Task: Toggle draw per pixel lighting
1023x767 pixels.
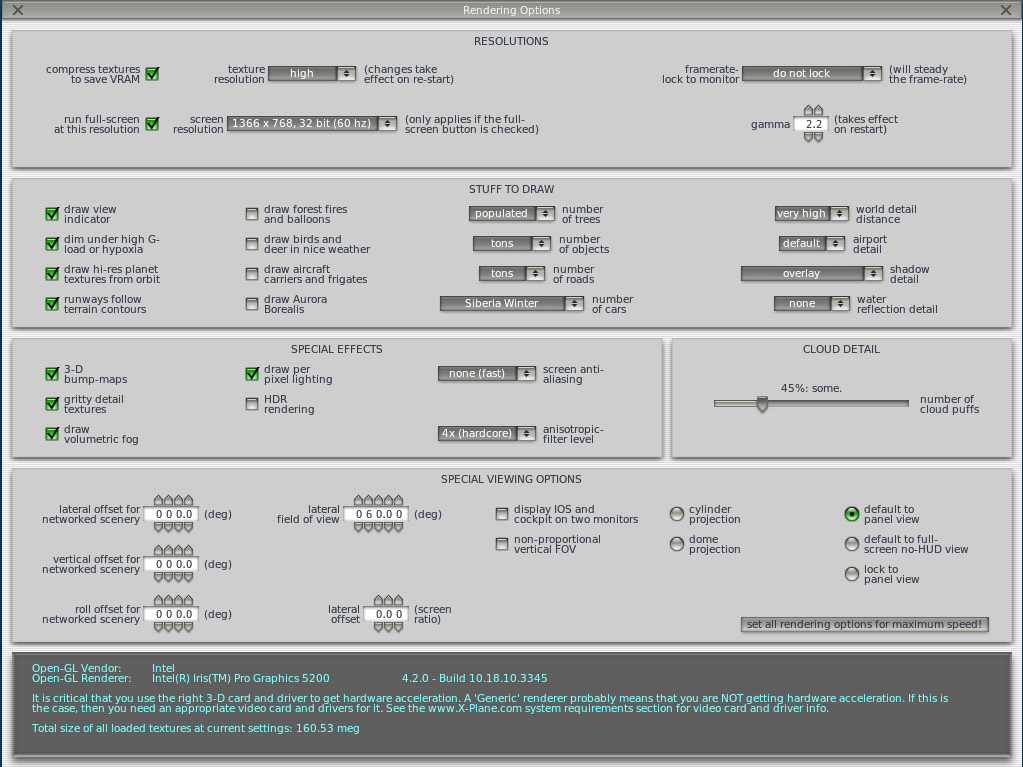Action: tap(252, 374)
